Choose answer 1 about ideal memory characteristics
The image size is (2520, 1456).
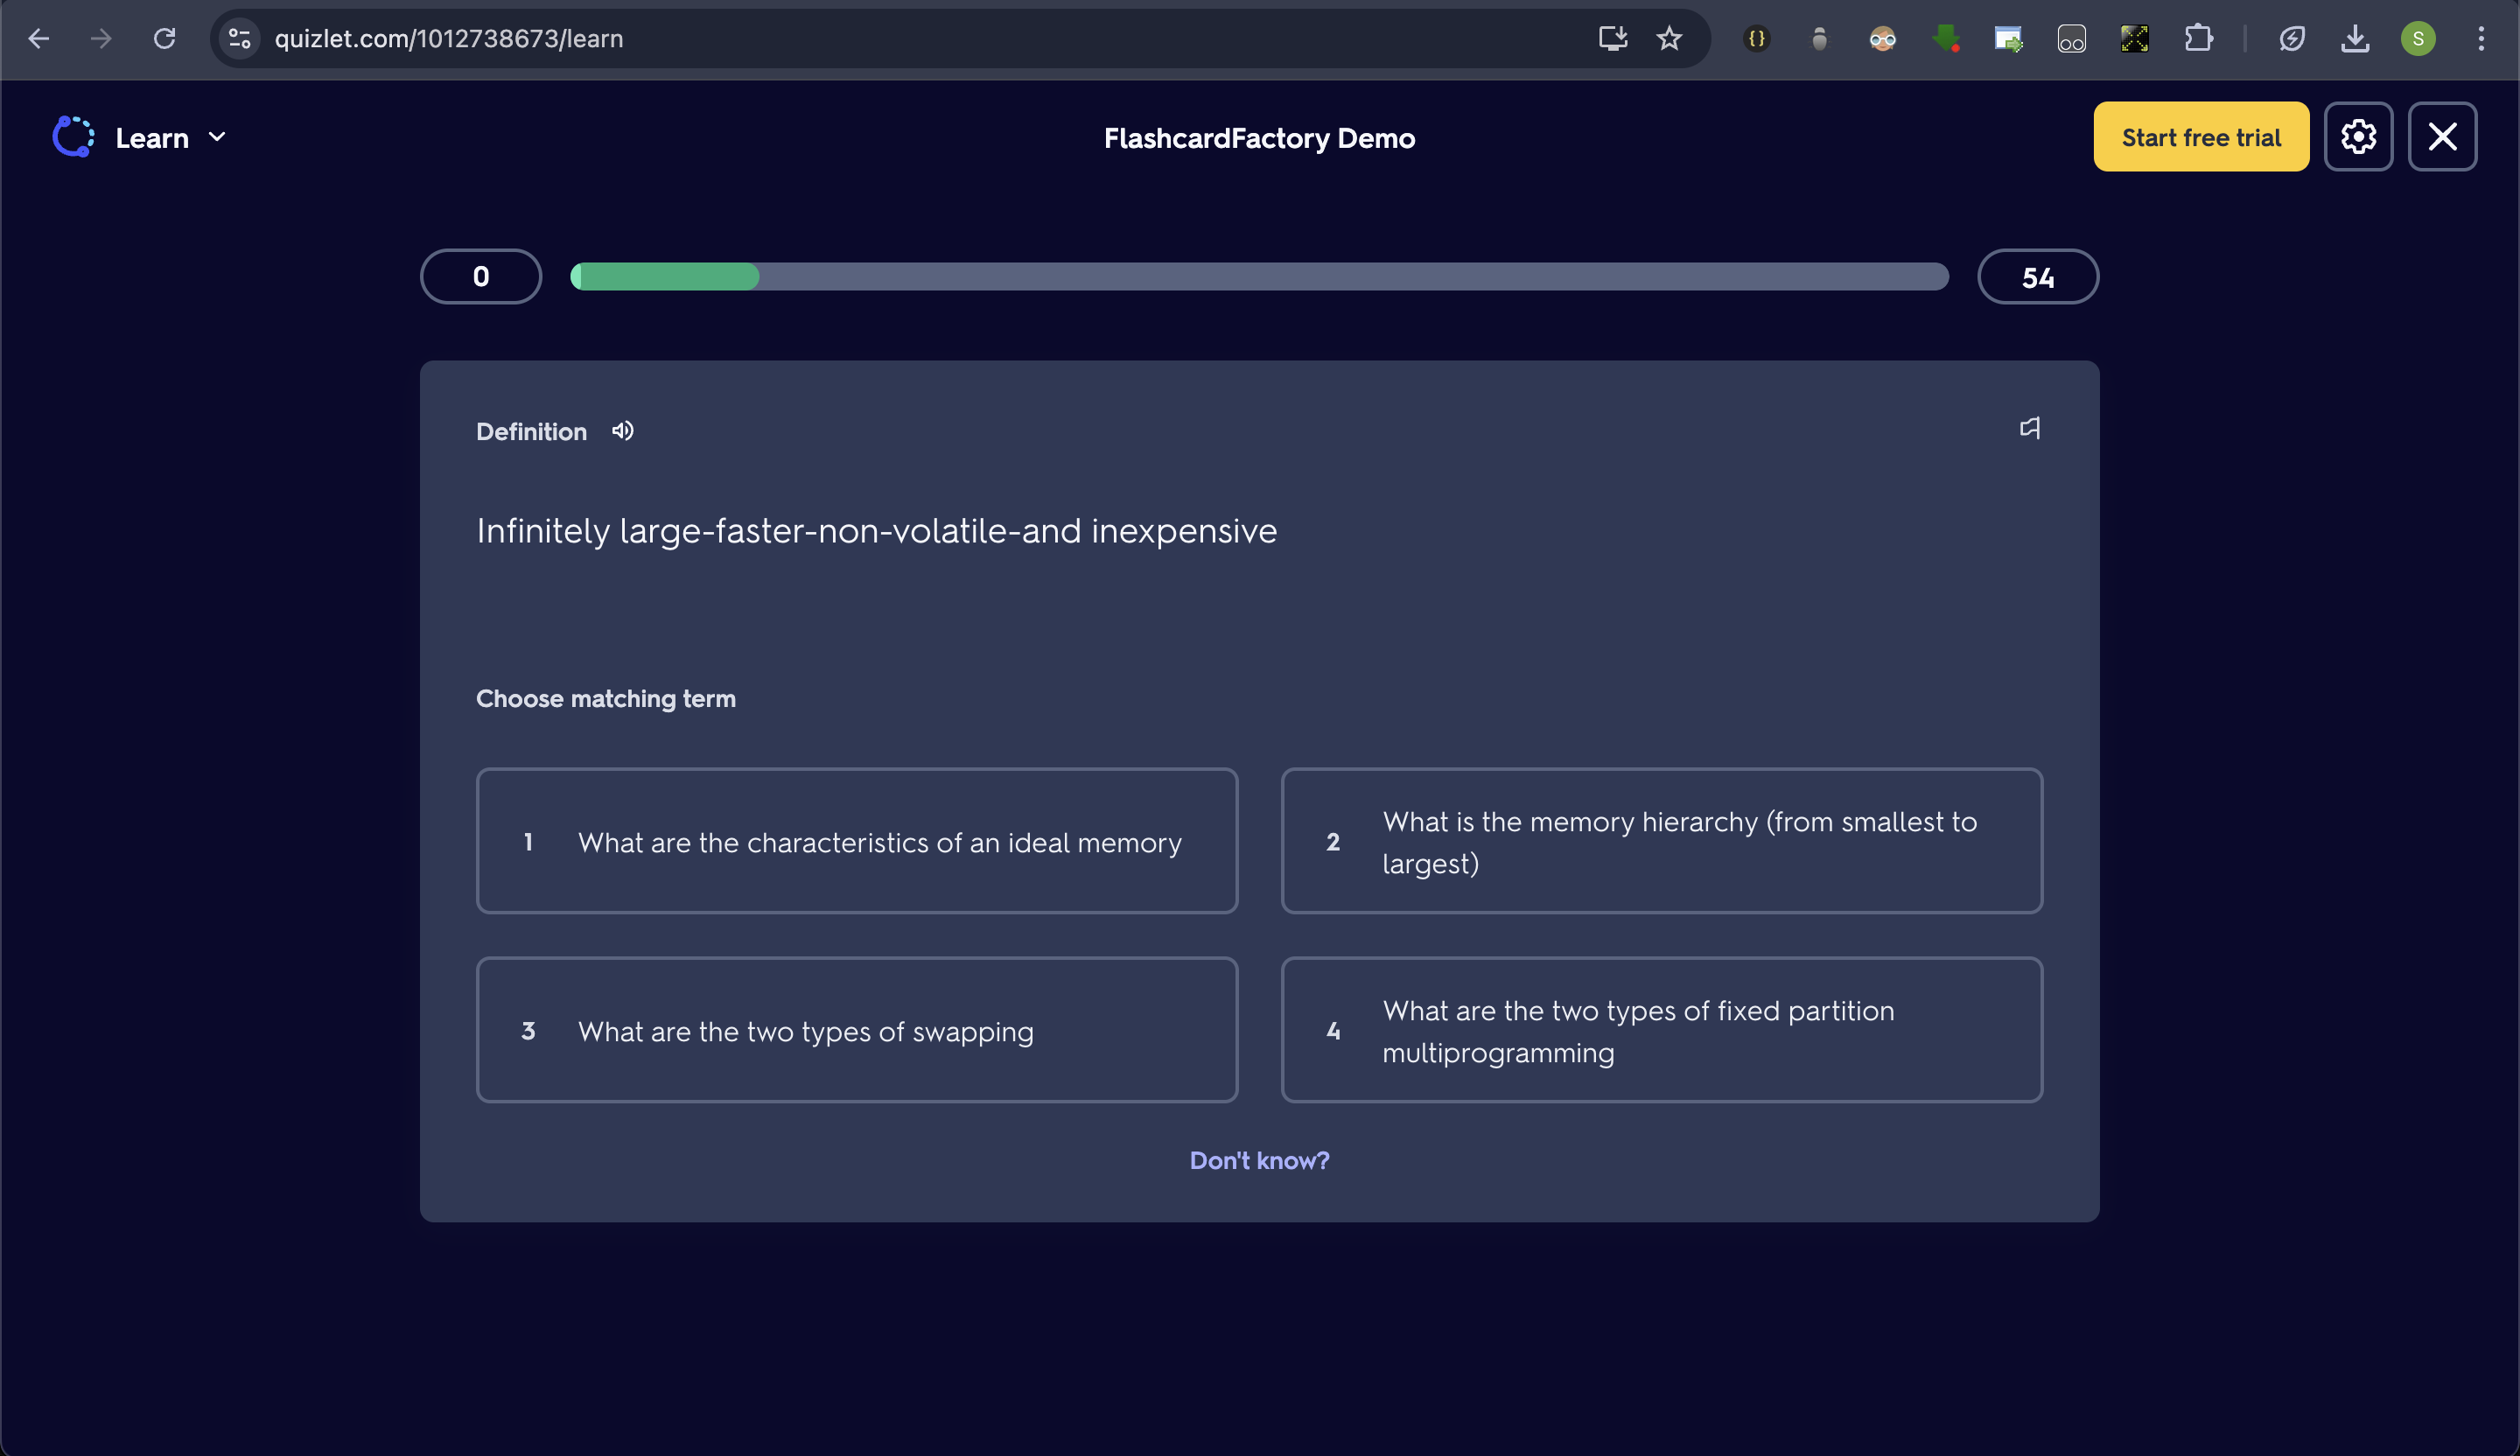[857, 841]
